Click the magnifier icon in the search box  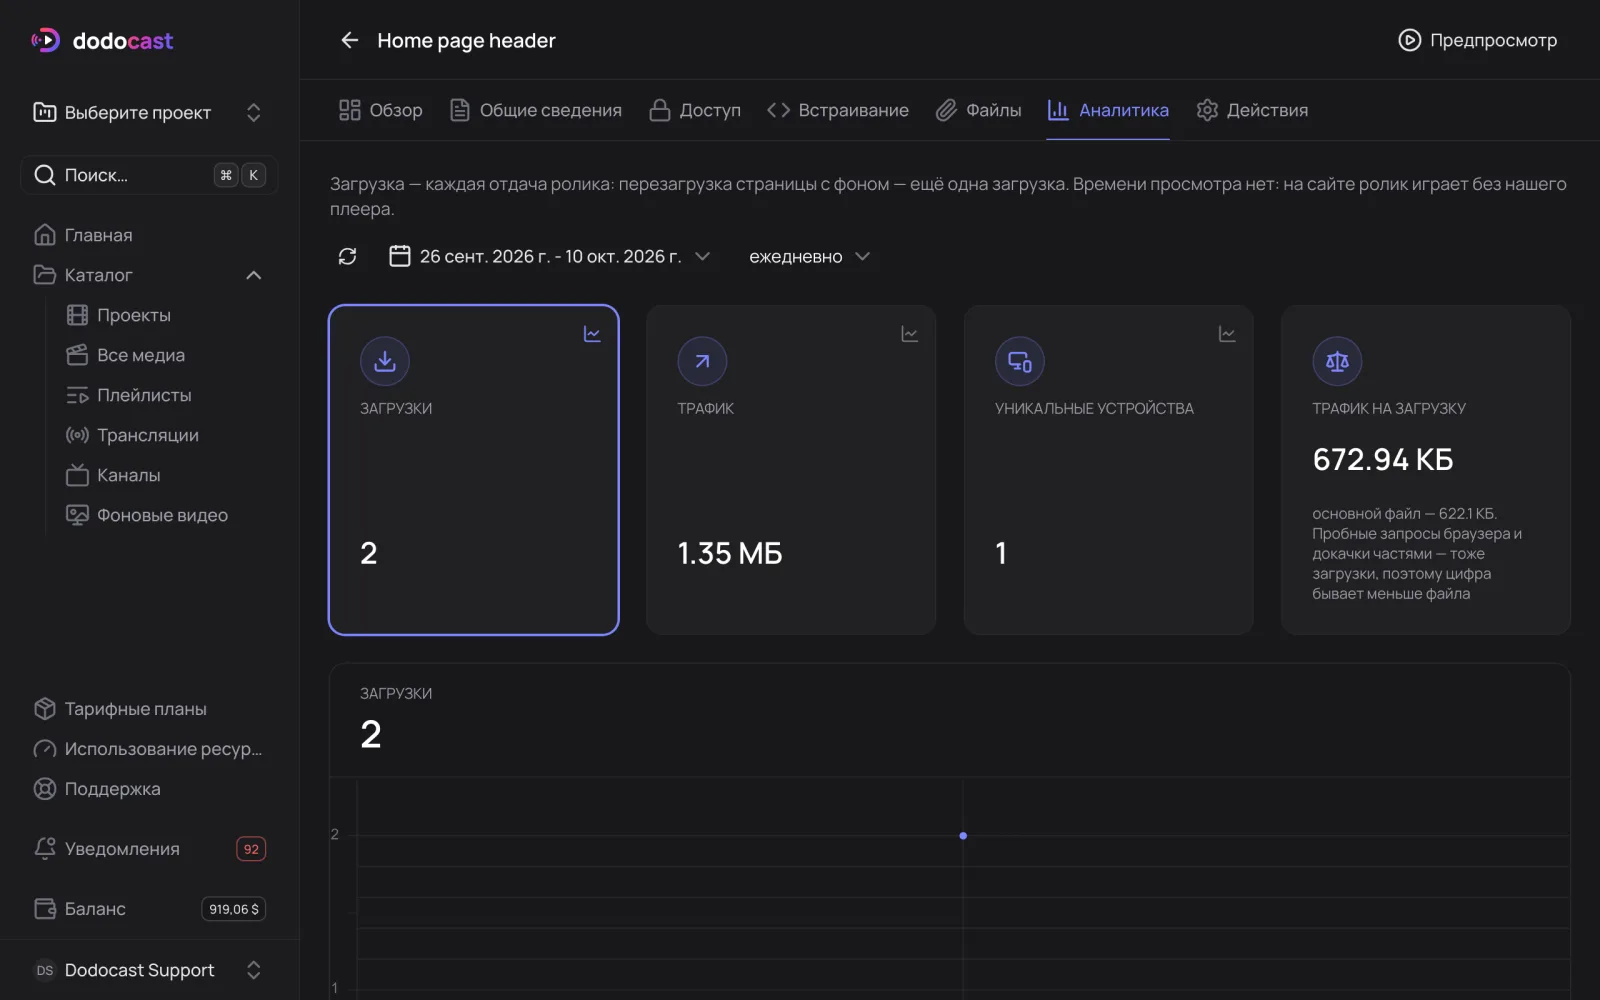click(x=45, y=175)
